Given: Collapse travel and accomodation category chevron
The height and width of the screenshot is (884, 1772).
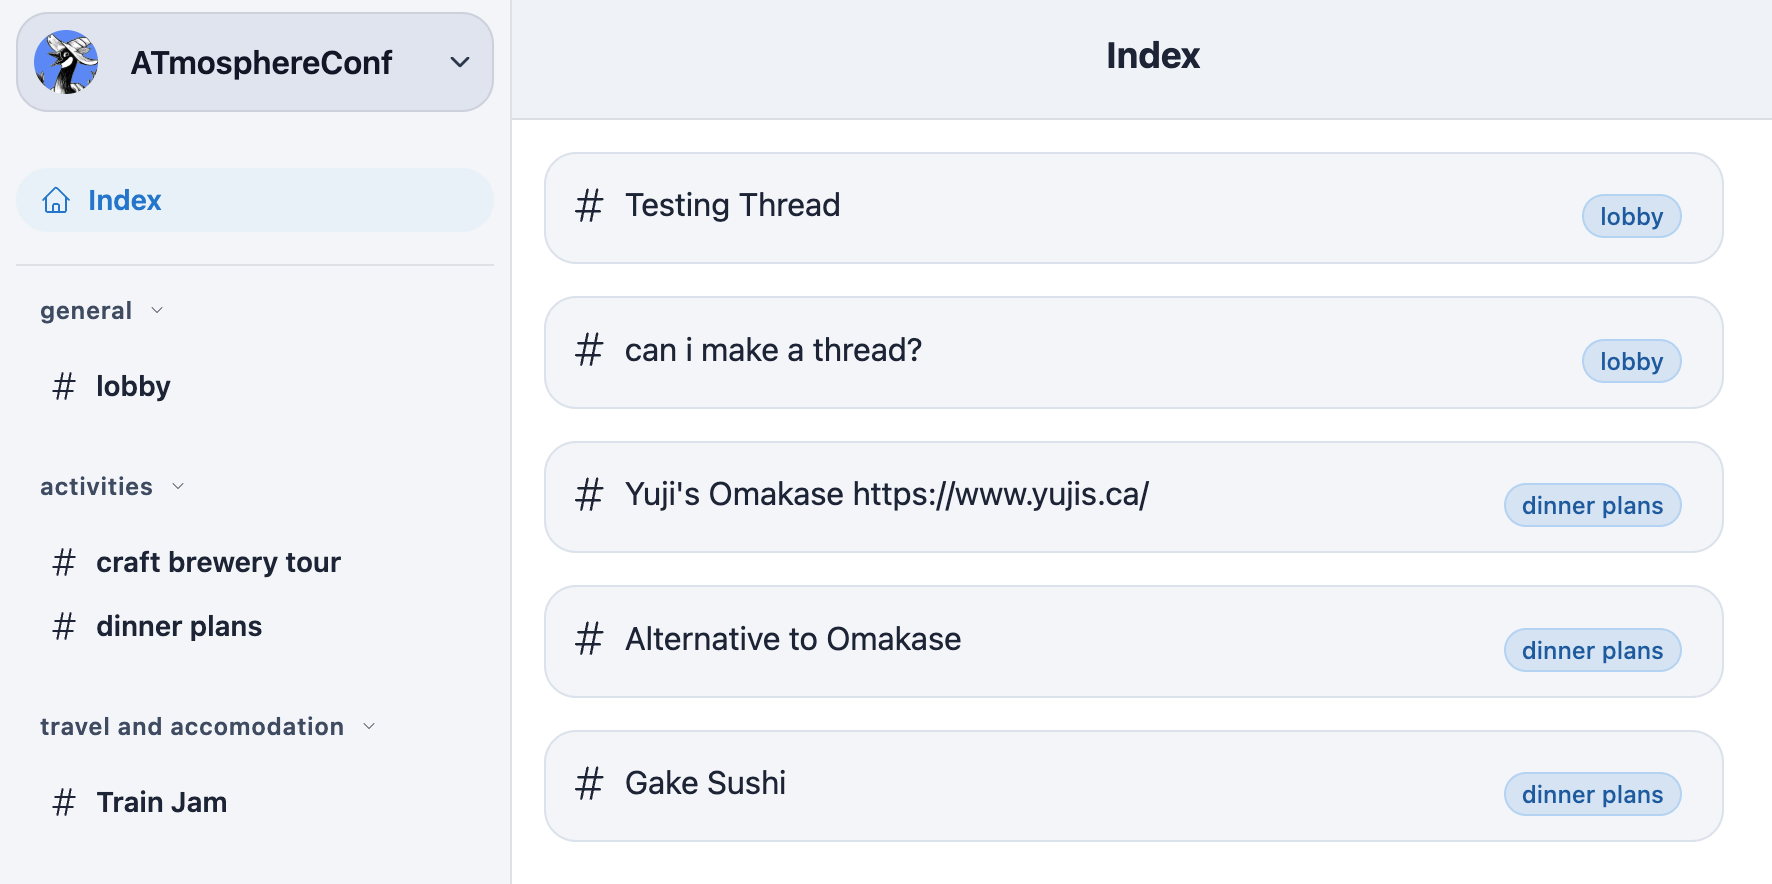Looking at the screenshot, I should tap(369, 727).
